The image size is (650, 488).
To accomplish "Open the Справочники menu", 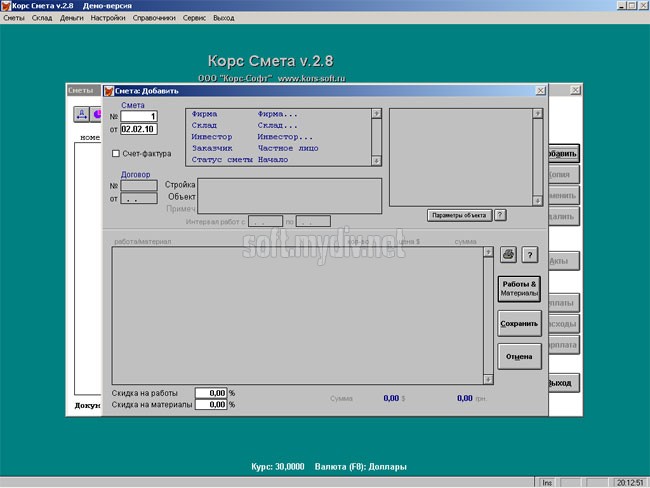I will (154, 18).
